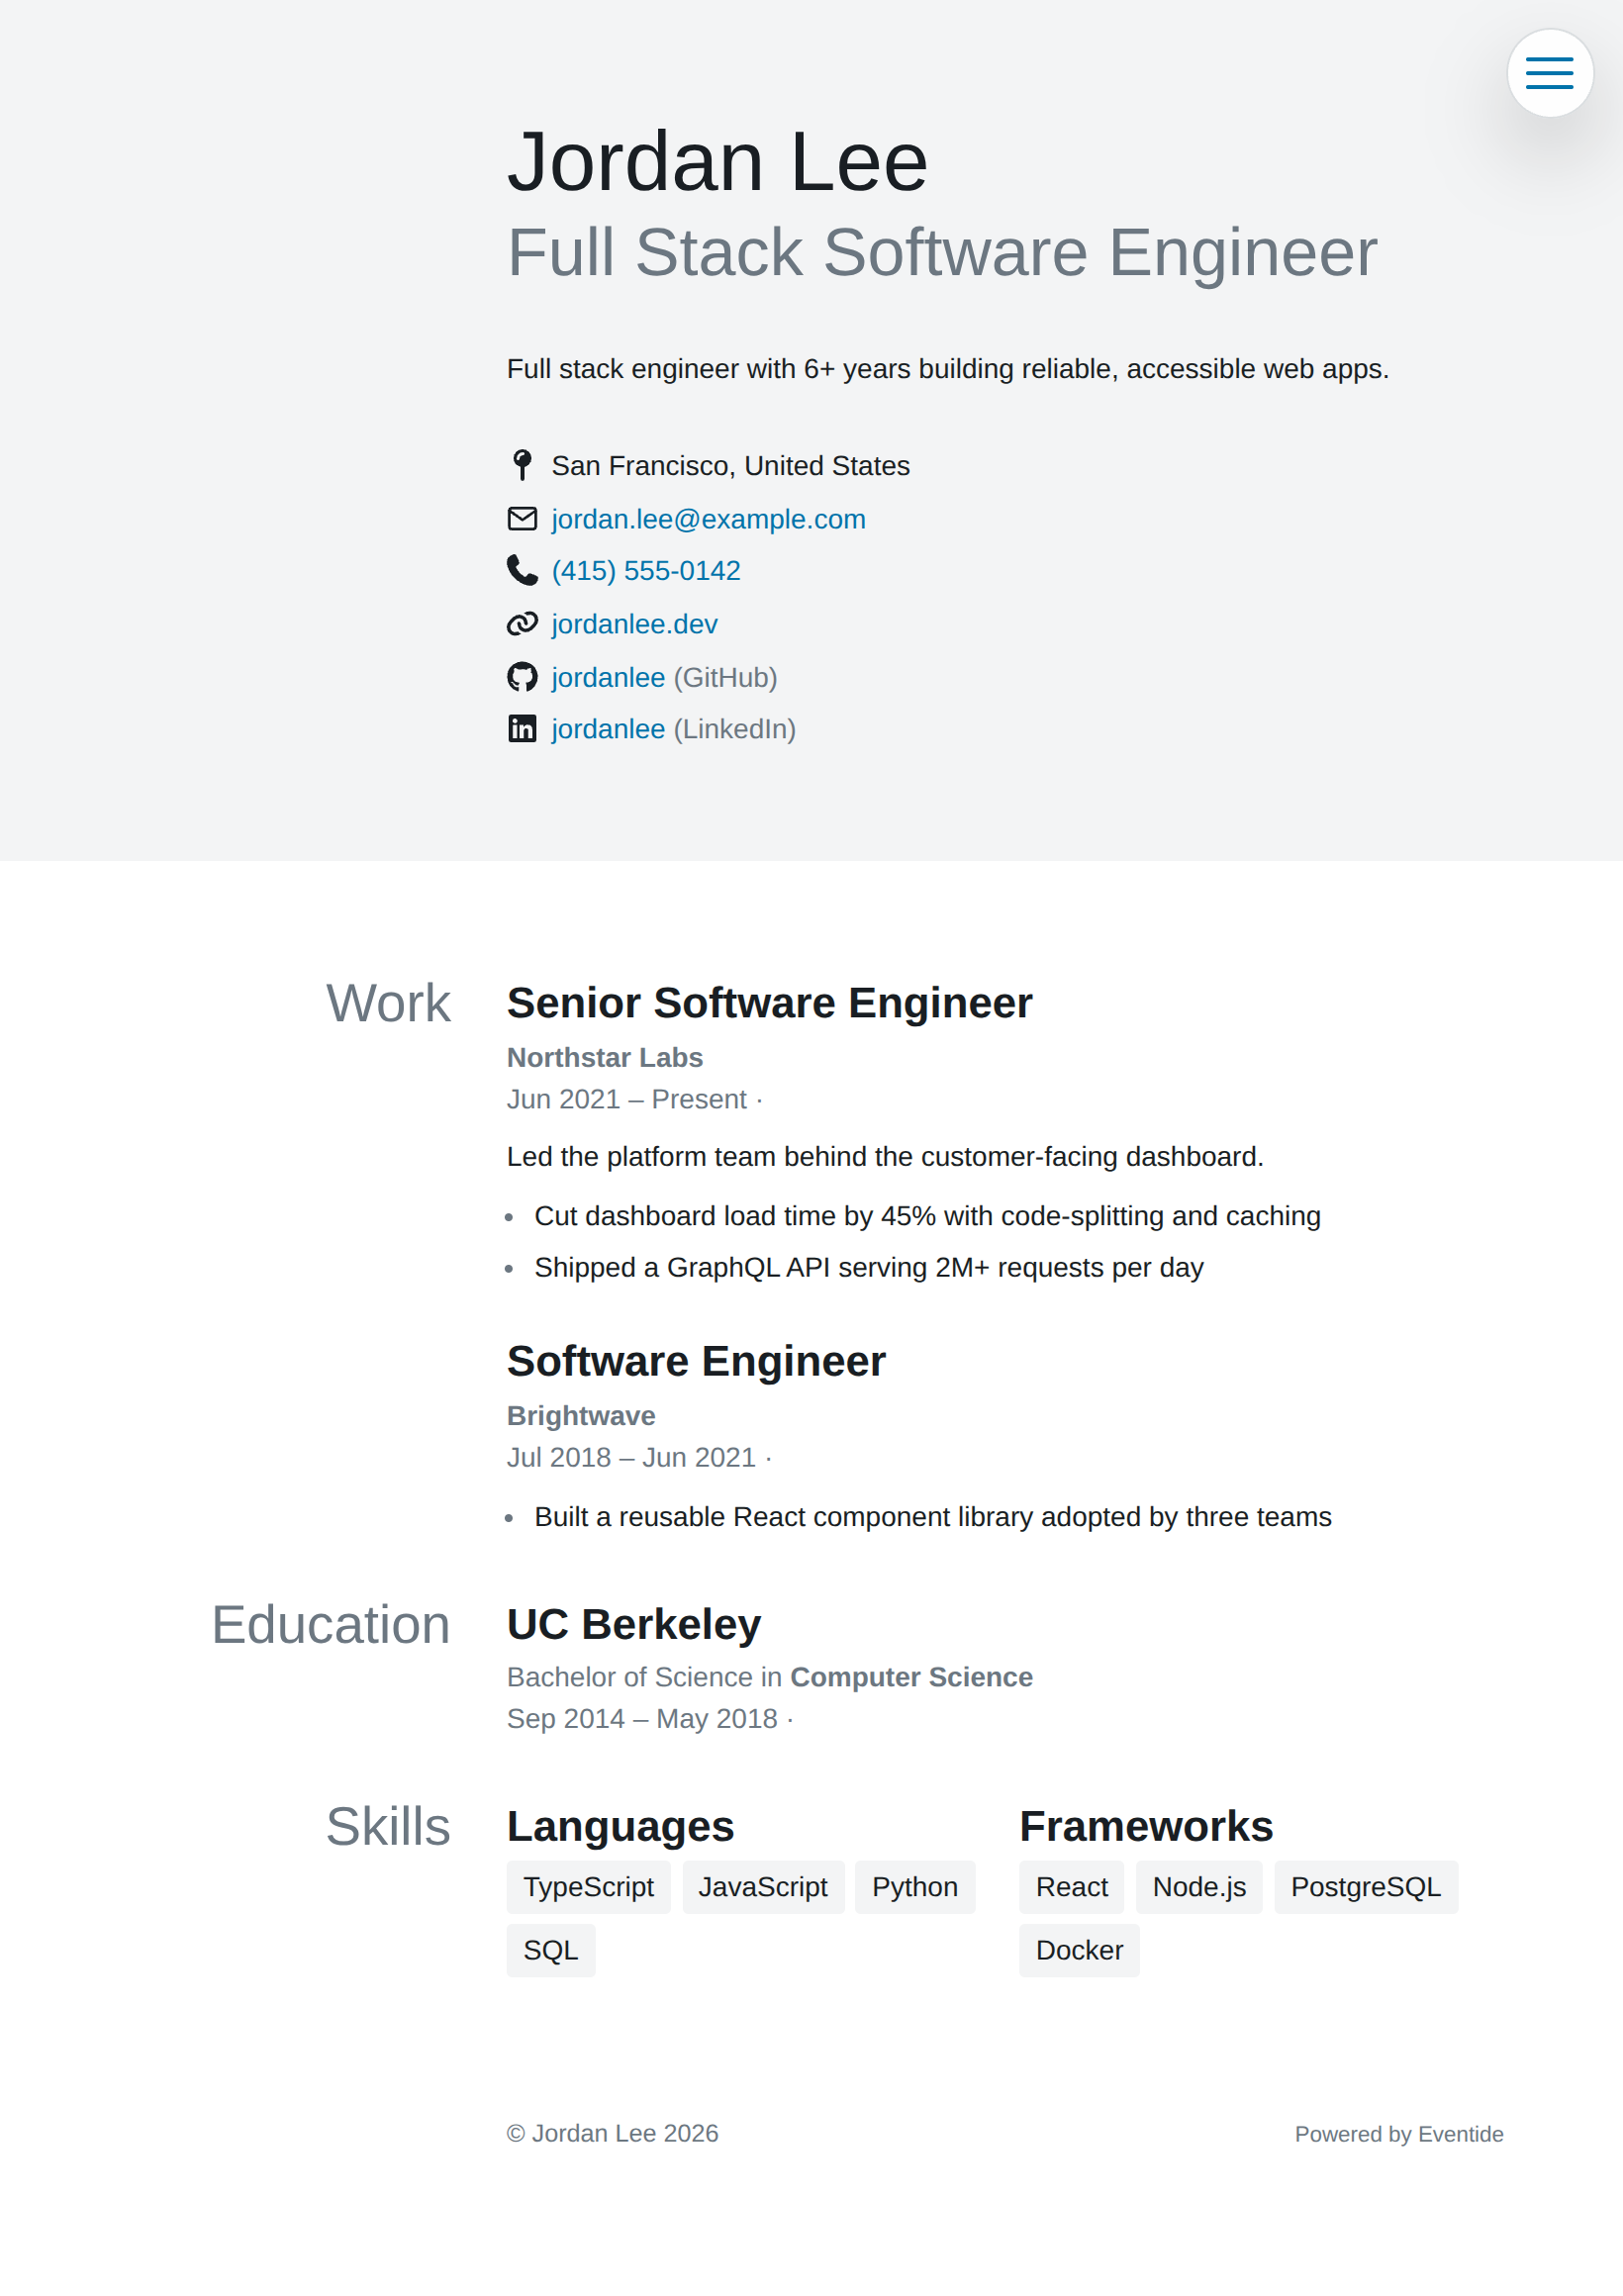The height and width of the screenshot is (2296, 1623).
Task: Click the GitHub logo icon
Action: pyautogui.click(x=522, y=677)
